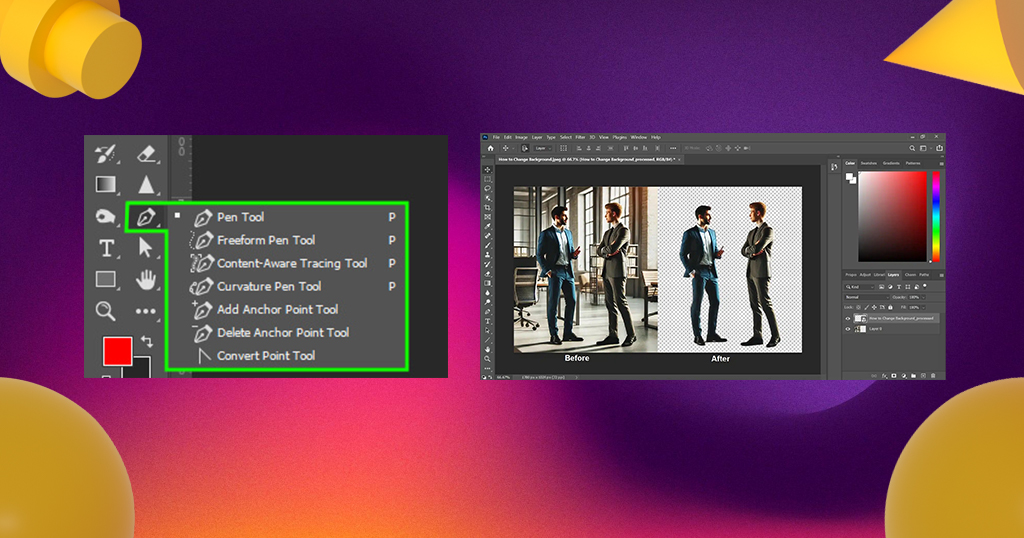This screenshot has height=538, width=1024.
Task: Hide the How to Change Background_processed layer
Action: (x=848, y=319)
